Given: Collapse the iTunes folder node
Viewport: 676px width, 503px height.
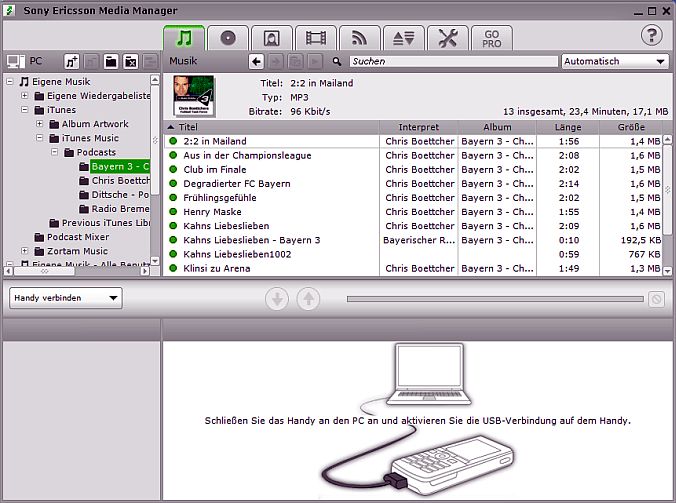Looking at the screenshot, I should tap(25, 110).
